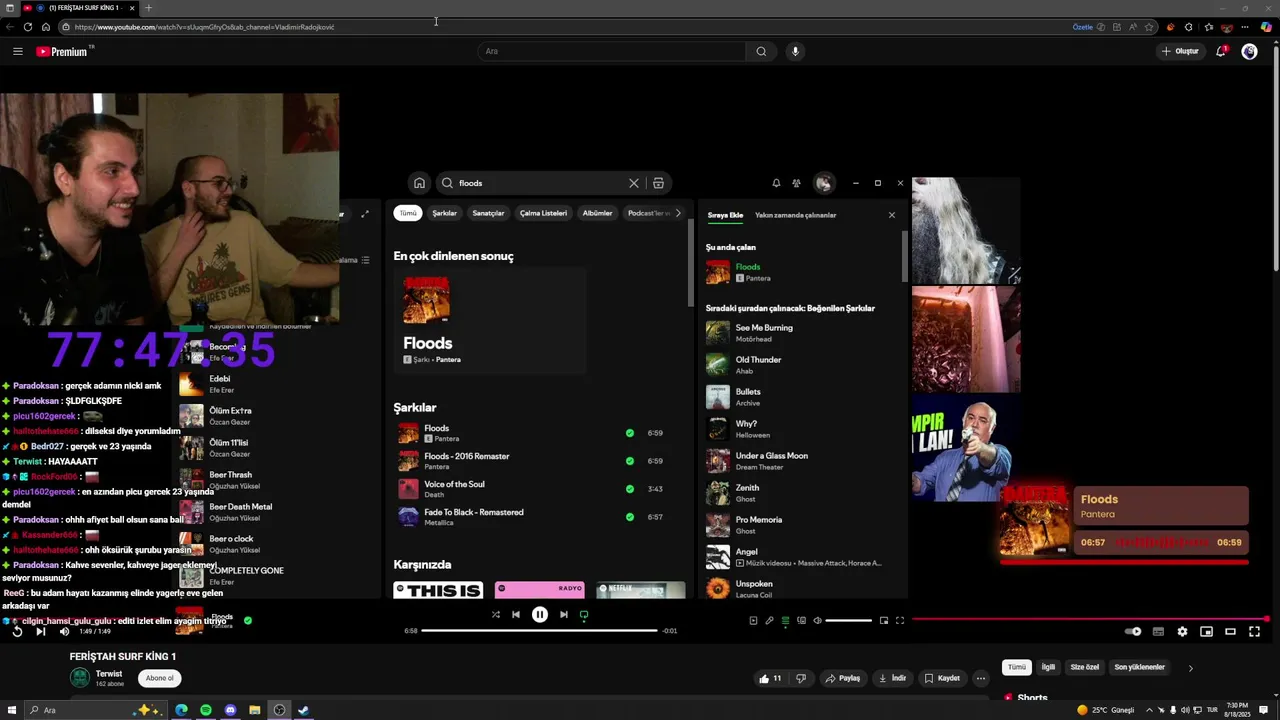Enter YouTube fullscreen mode
The image size is (1280, 720).
pos(1254,631)
